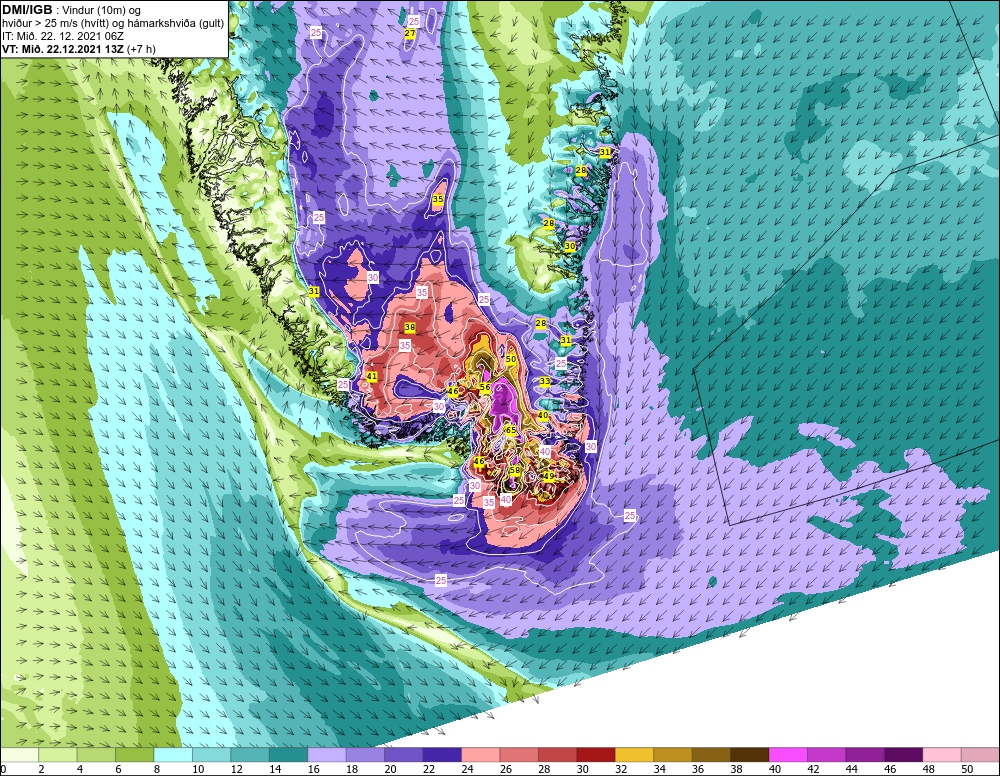Click the yellow max gust label 49
Screen dimensions: 1000x776
point(548,476)
